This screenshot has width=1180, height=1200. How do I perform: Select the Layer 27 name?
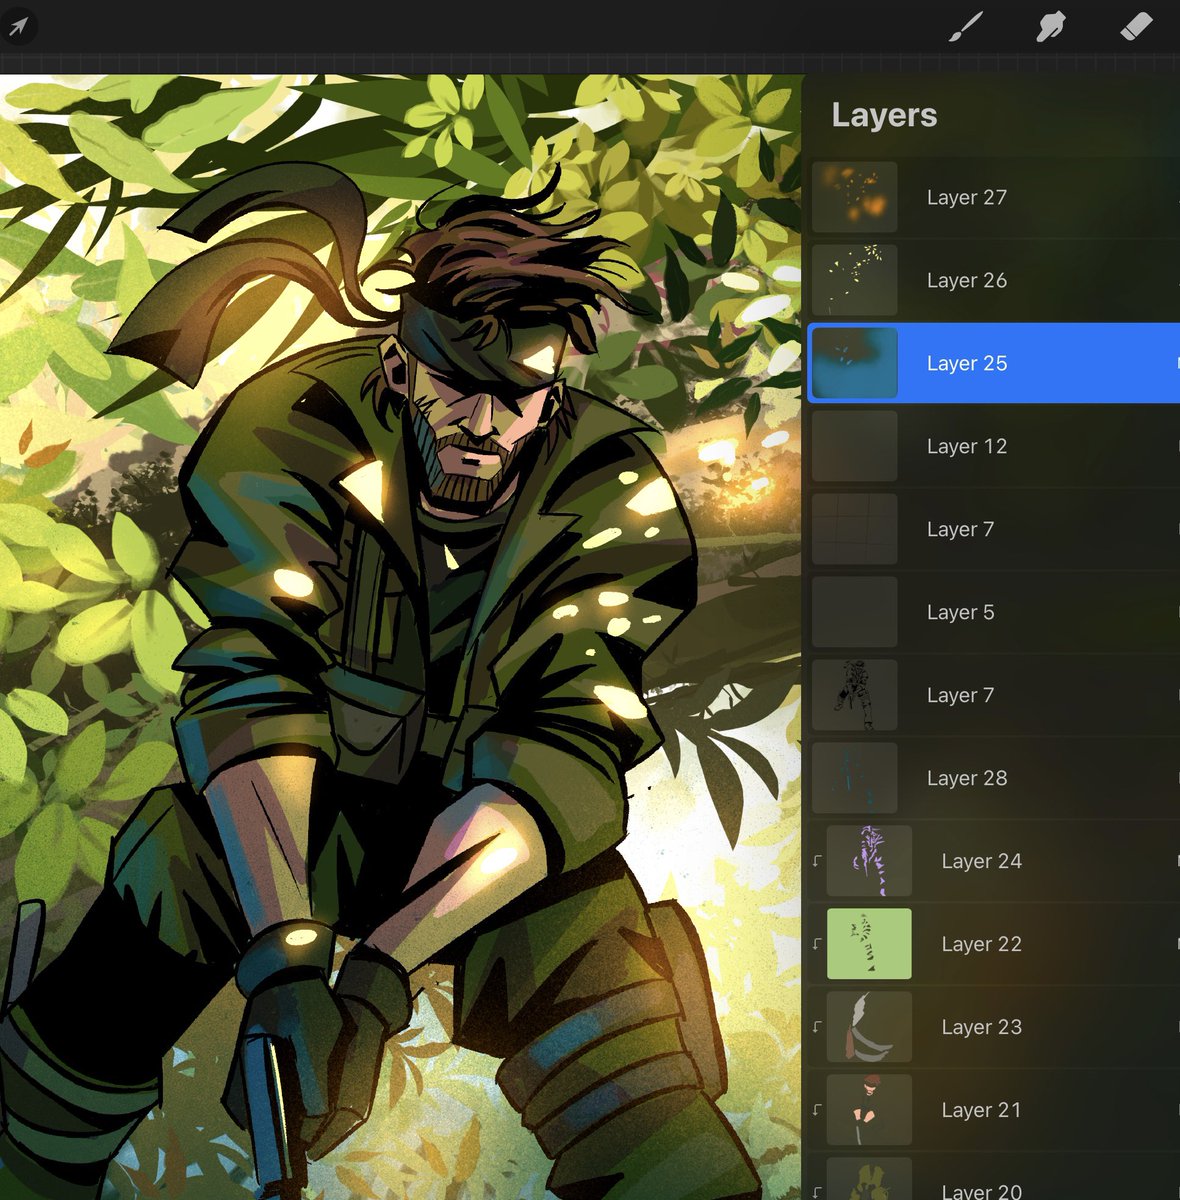pyautogui.click(x=967, y=197)
